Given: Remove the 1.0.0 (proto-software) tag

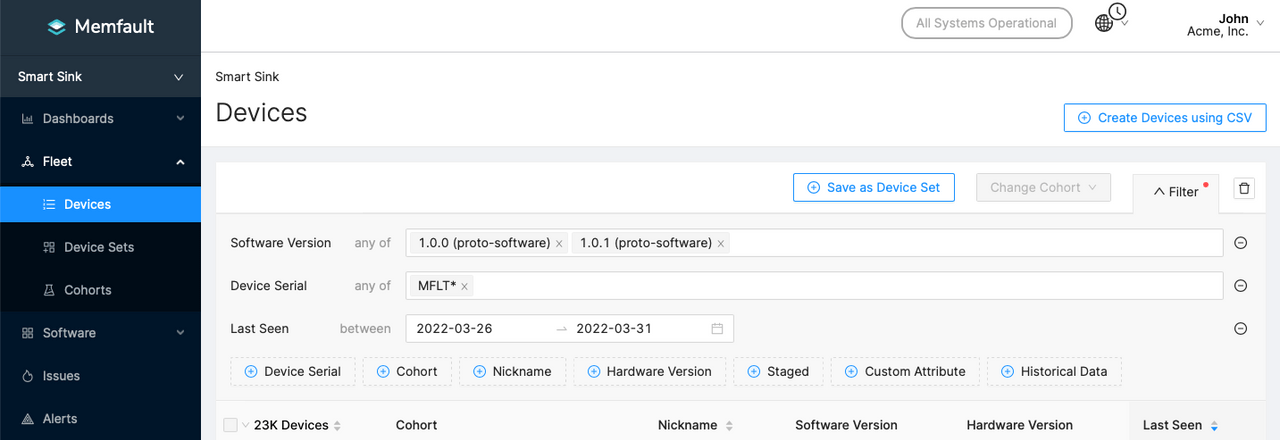Looking at the screenshot, I should click(559, 244).
